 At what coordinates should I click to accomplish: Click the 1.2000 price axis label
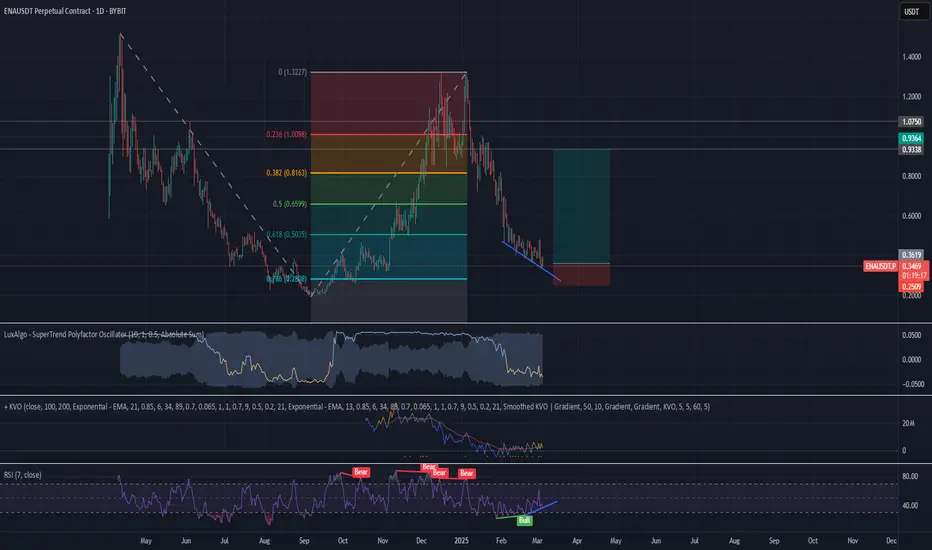[x=912, y=97]
